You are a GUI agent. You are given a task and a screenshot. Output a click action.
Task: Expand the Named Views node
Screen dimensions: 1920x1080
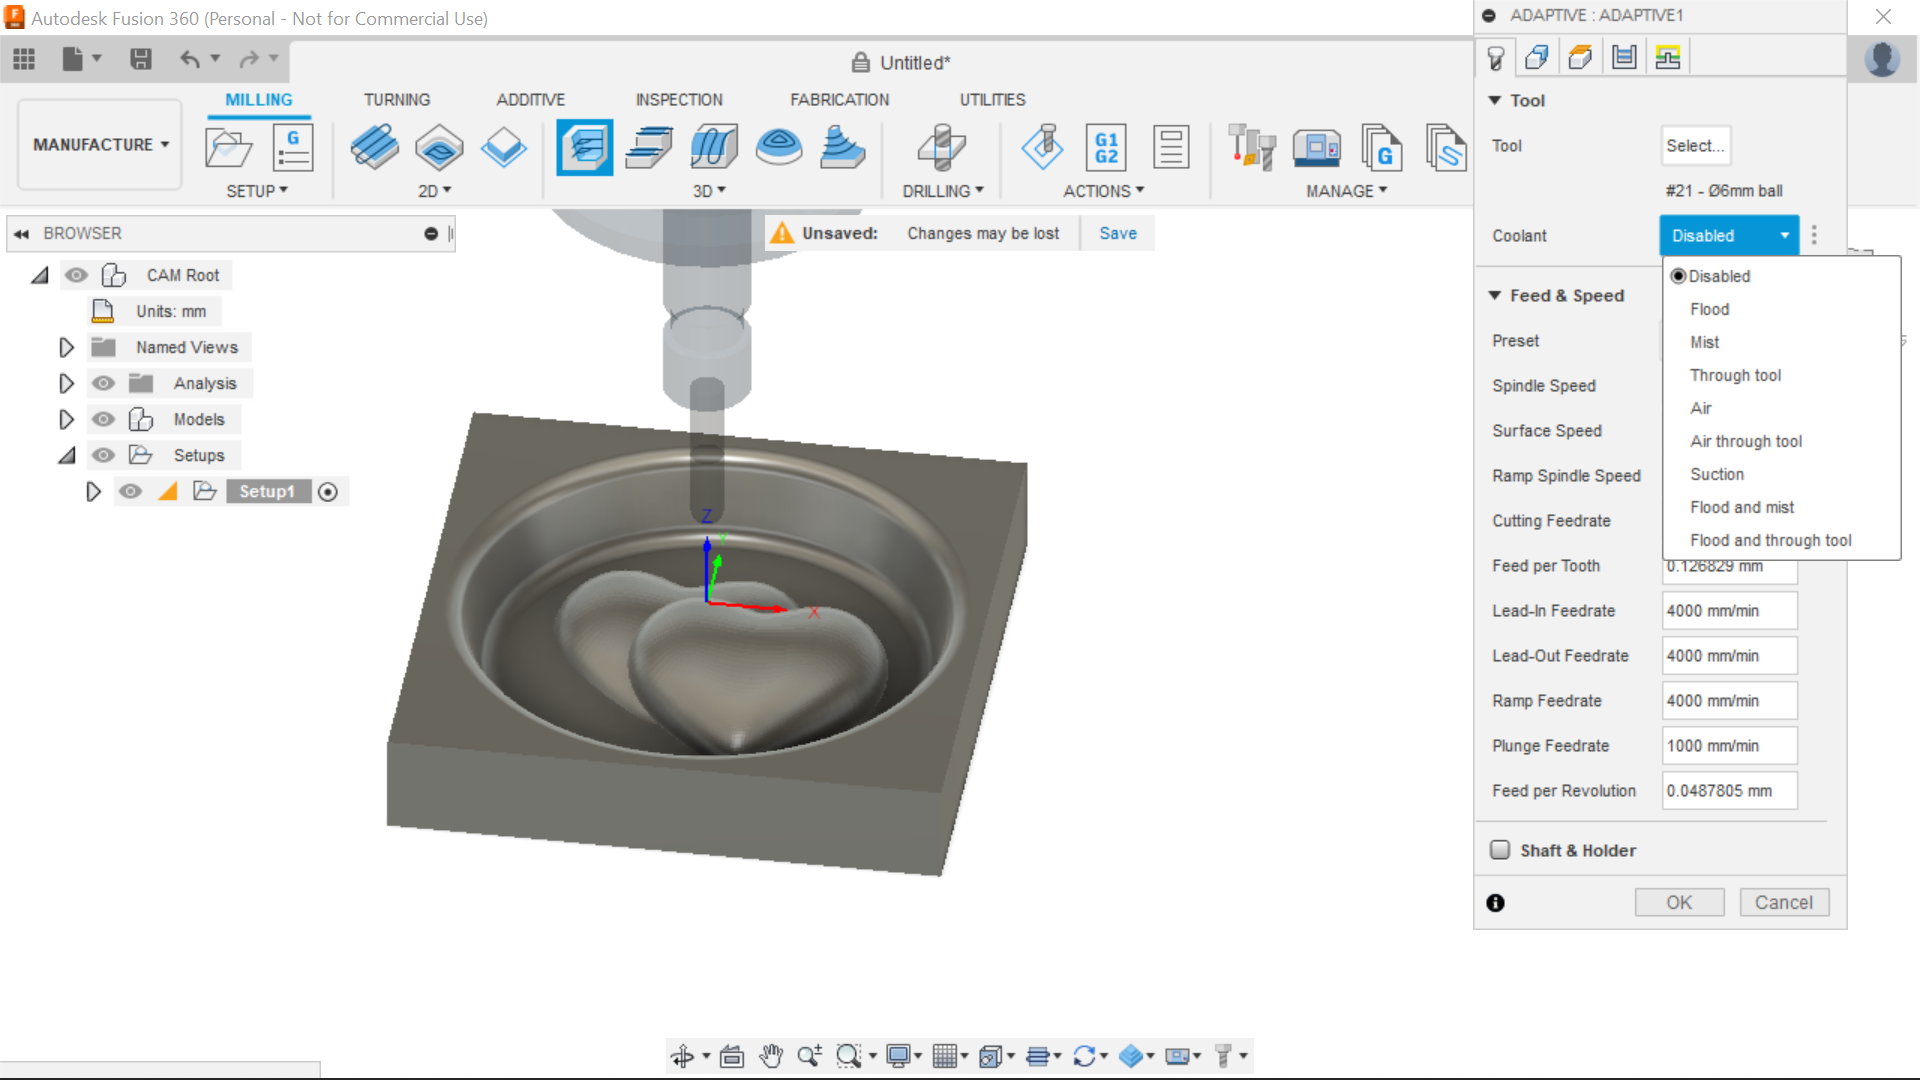coord(66,347)
